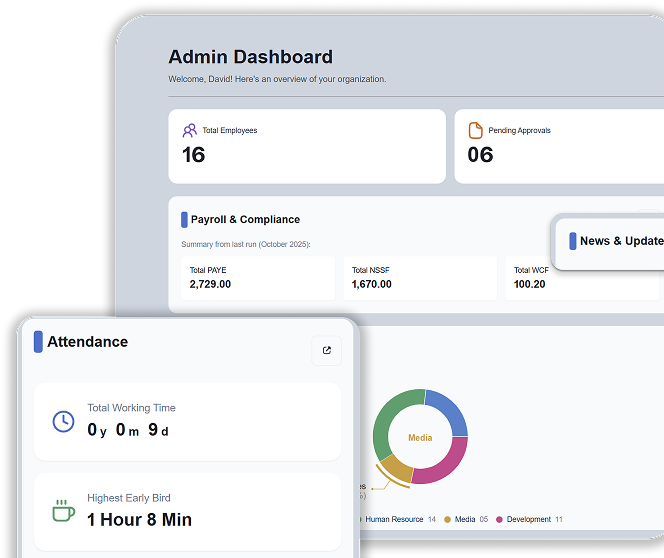Select the blue Human Resource donut segment

pyautogui.click(x=448, y=410)
